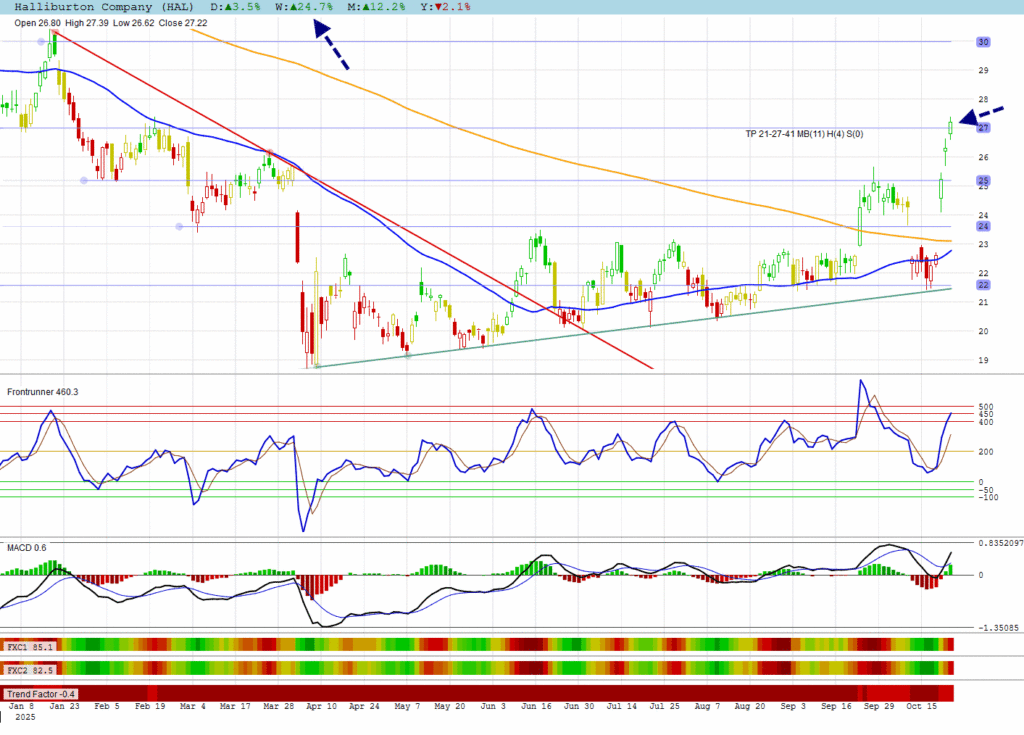Click the Frontrunner 460.3 indicator label
Image resolution: width=1024 pixels, height=735 pixels.
click(42, 391)
